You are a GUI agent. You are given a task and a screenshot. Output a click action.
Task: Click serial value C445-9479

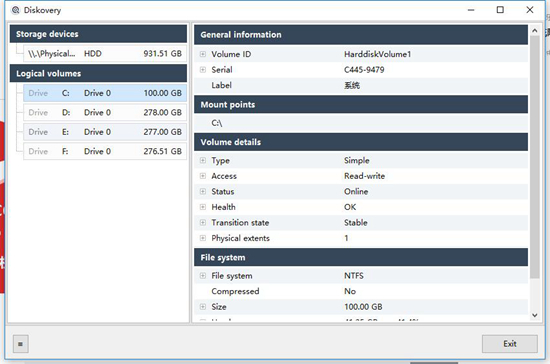pyautogui.click(x=364, y=70)
